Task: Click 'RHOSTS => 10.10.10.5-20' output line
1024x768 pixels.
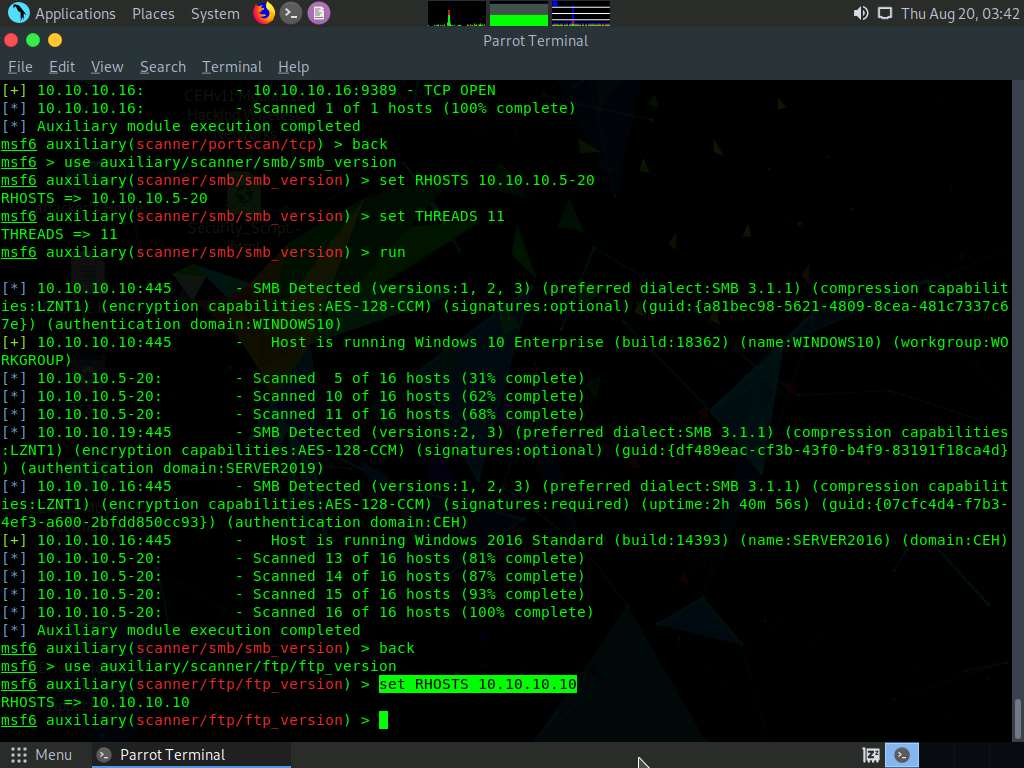Action: coord(104,198)
